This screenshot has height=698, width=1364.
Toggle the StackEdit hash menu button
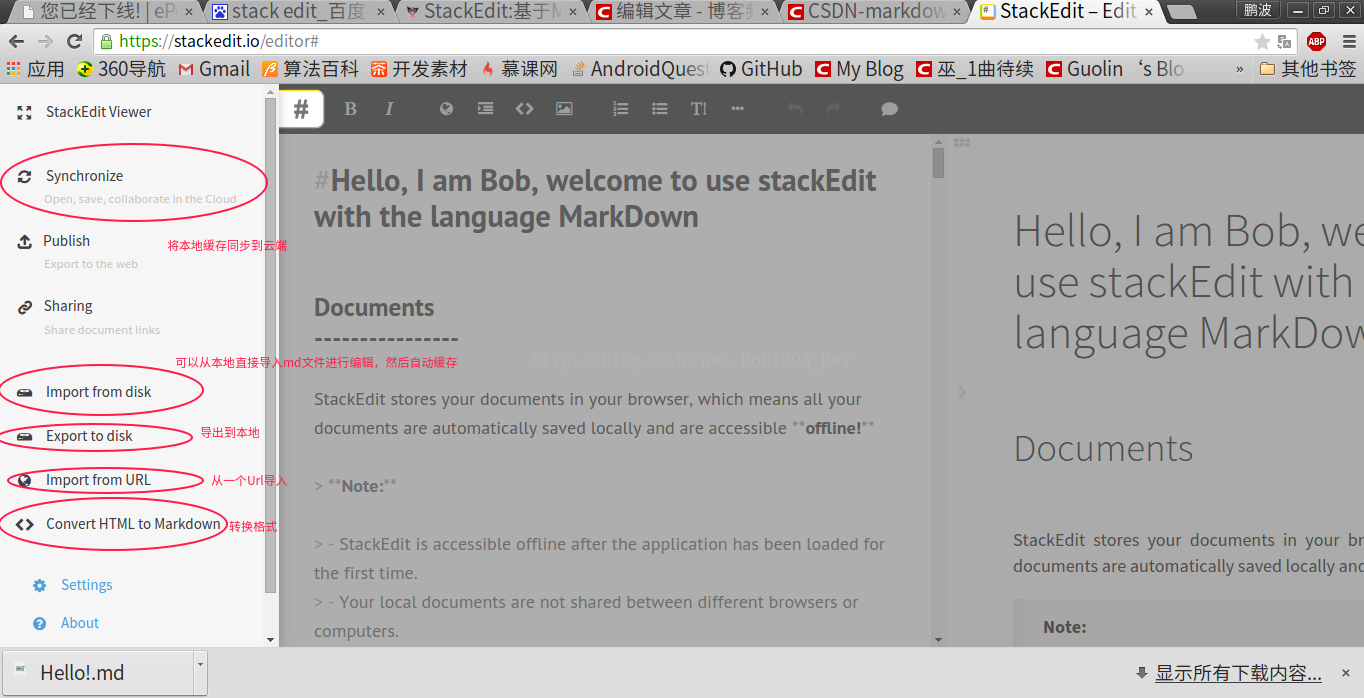(301, 109)
